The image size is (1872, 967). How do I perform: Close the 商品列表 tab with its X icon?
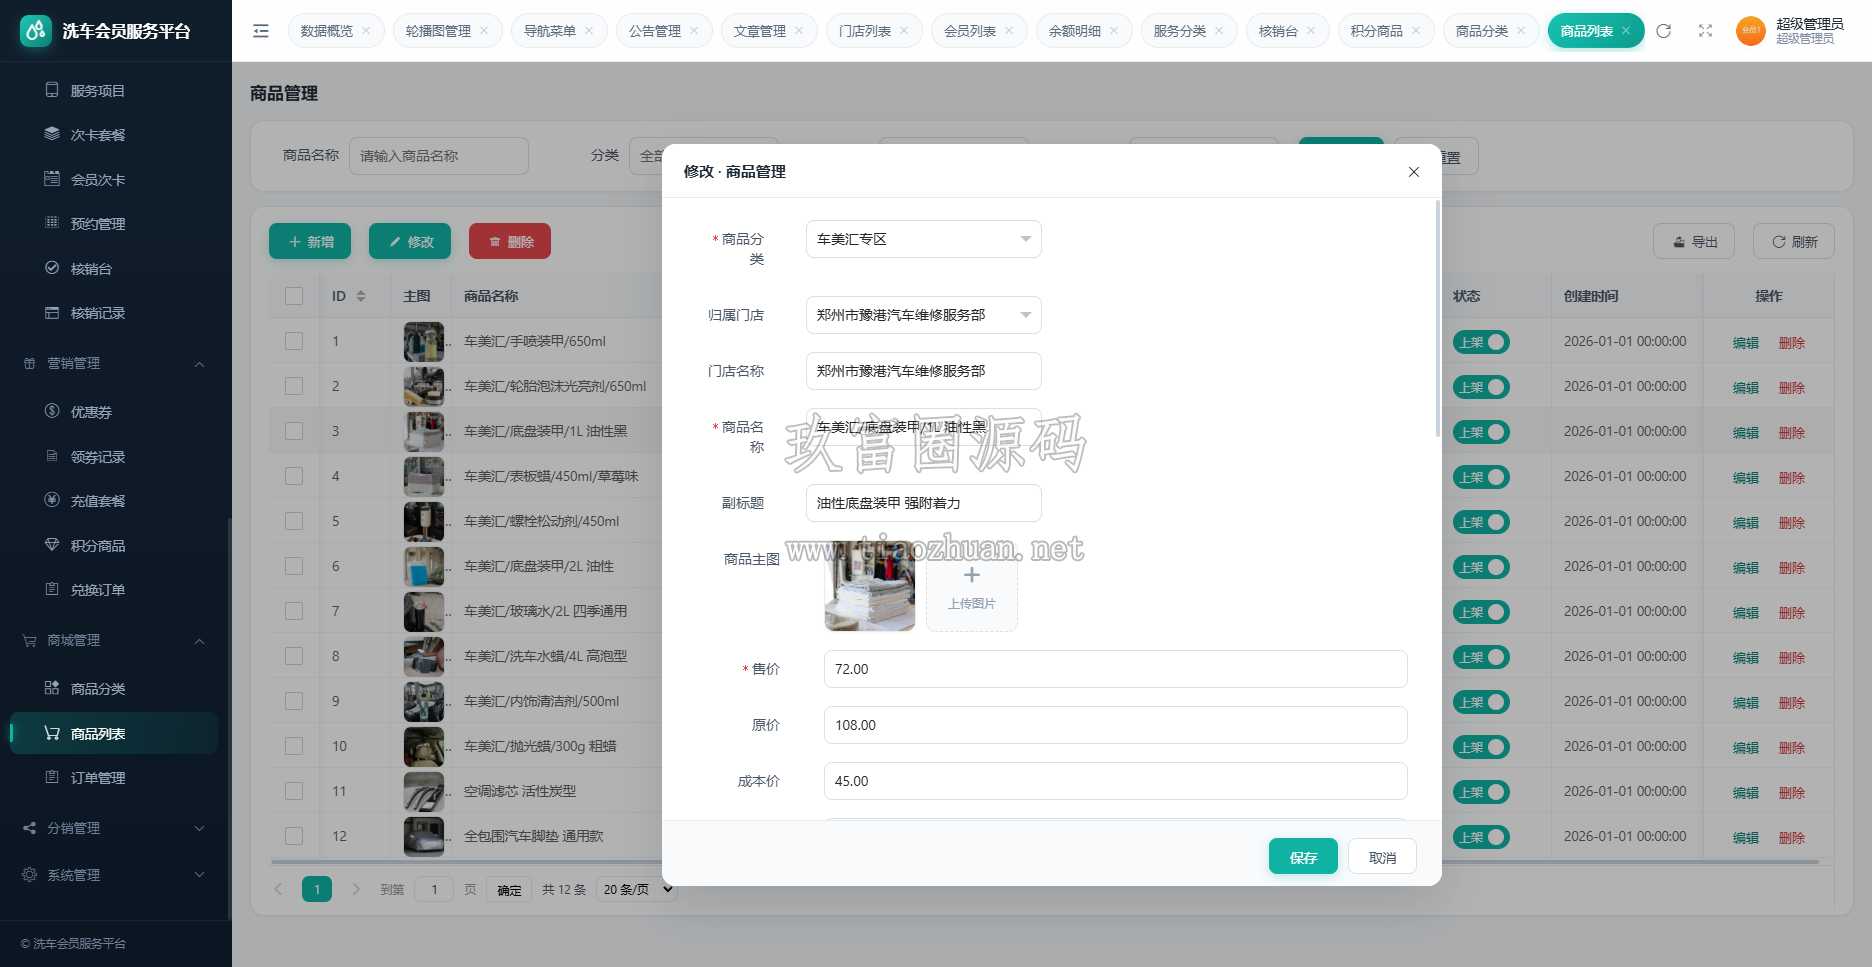click(x=1626, y=31)
